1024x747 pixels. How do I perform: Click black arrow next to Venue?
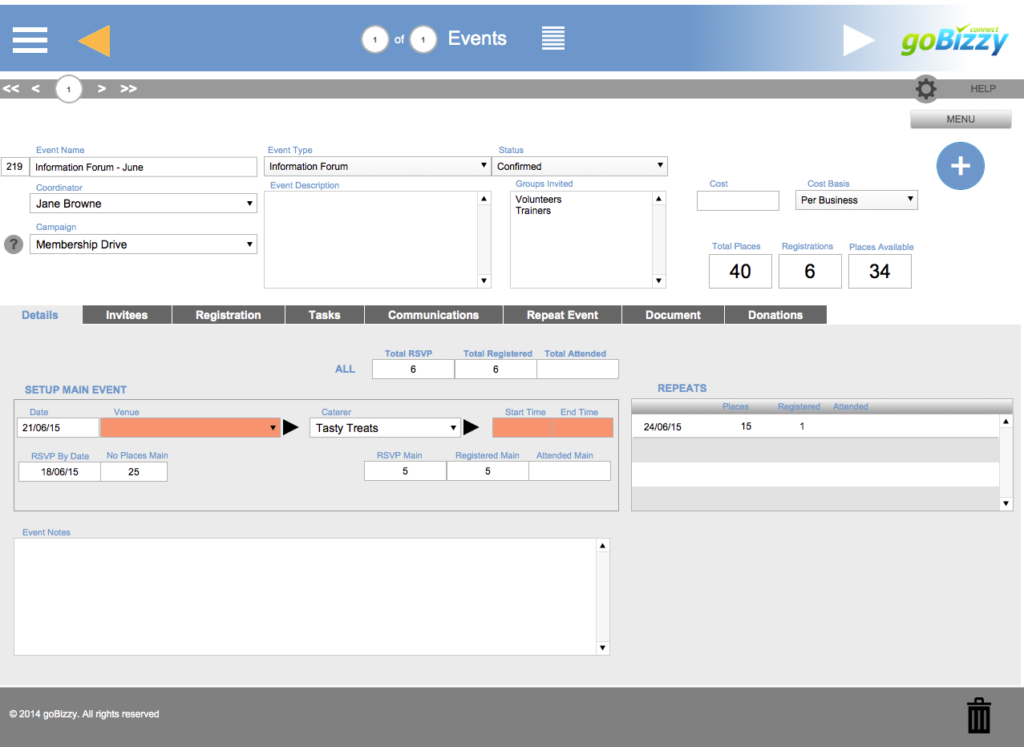(x=291, y=428)
